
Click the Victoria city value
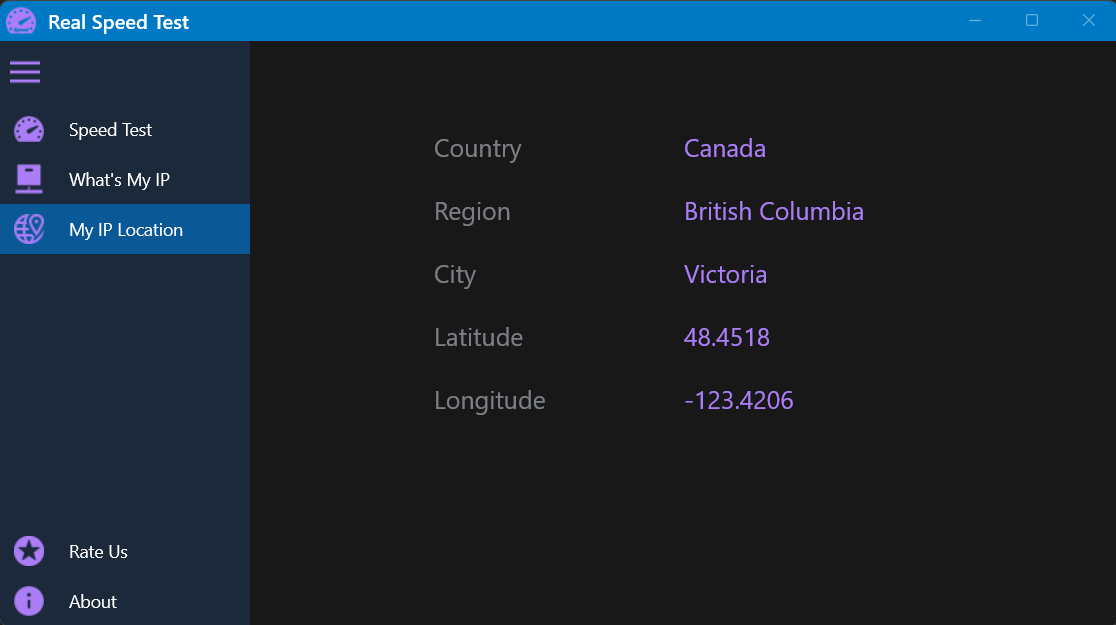[x=725, y=274]
